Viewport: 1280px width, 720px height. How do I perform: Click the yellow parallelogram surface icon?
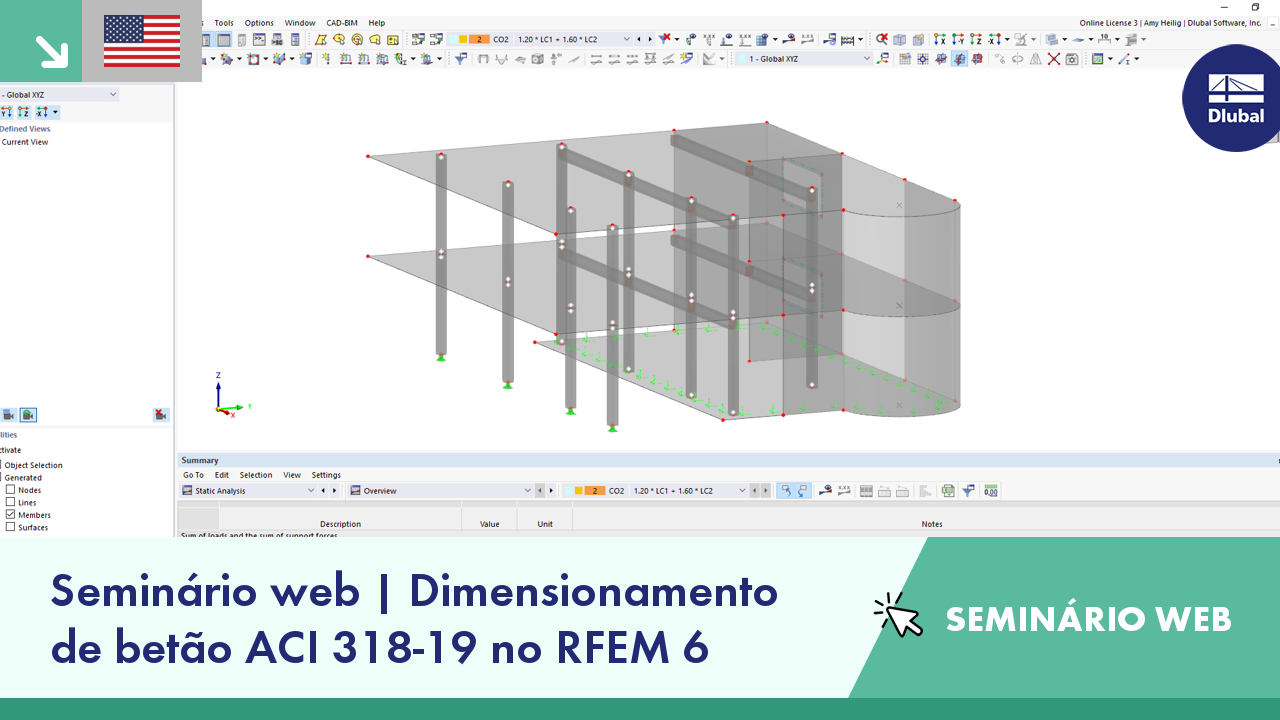pos(321,40)
